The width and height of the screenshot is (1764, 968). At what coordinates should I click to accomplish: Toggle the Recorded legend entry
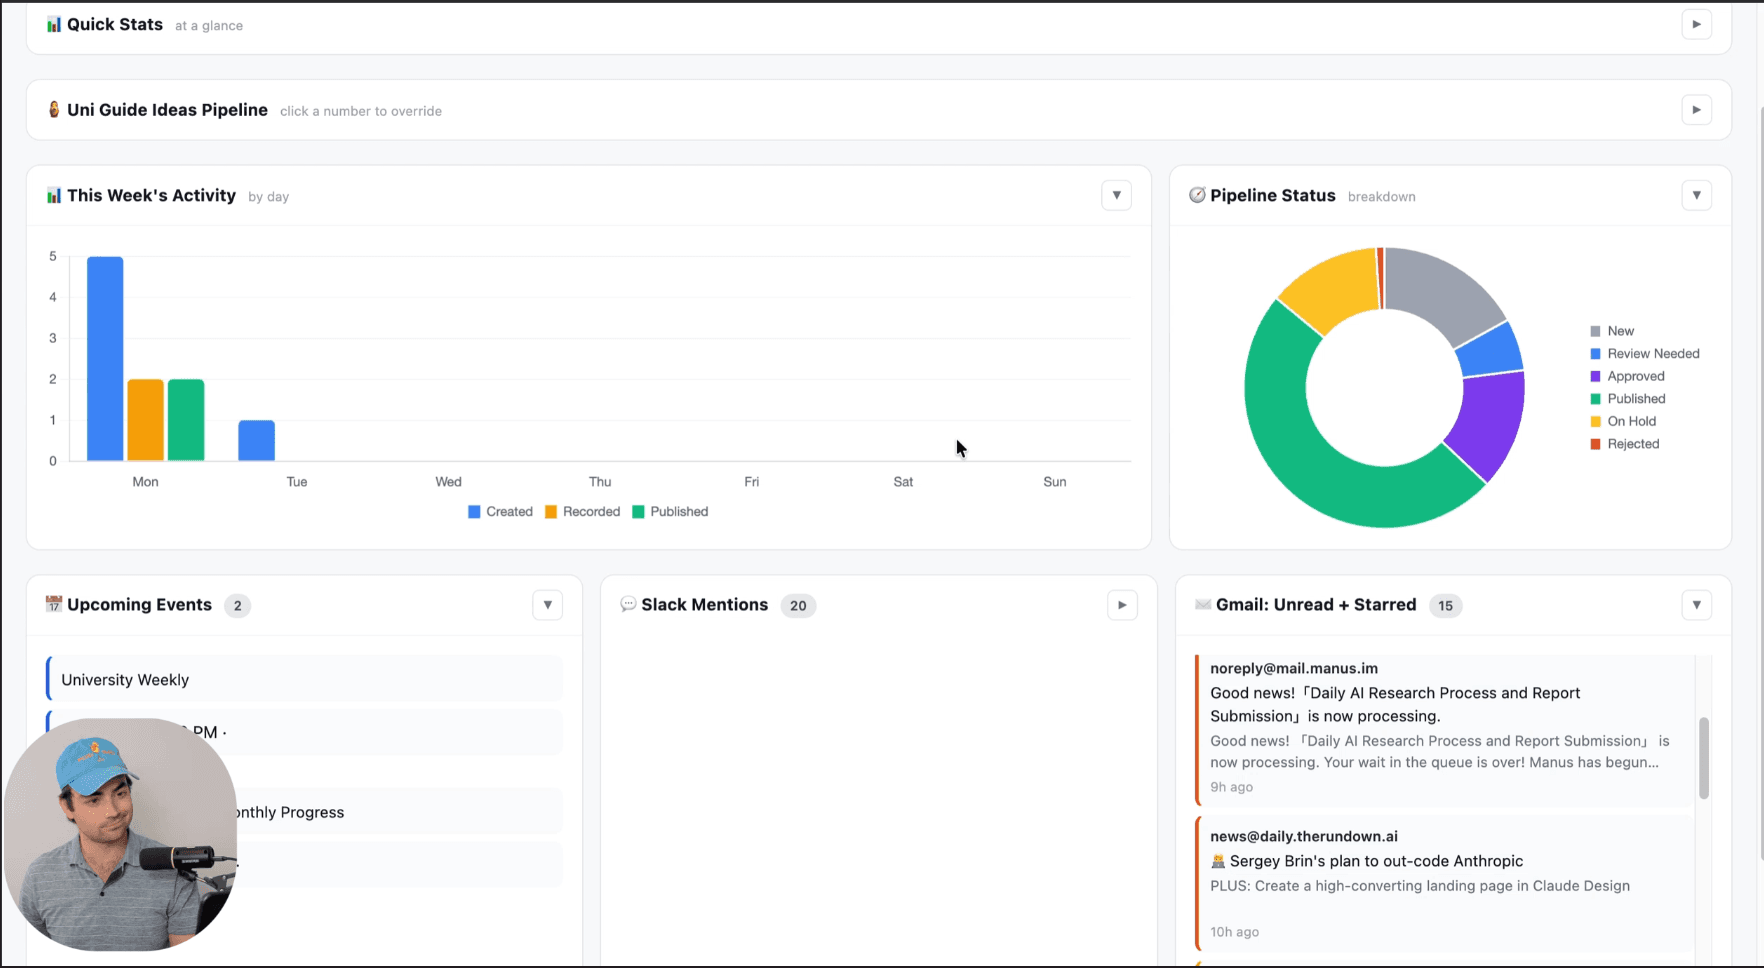[582, 511]
